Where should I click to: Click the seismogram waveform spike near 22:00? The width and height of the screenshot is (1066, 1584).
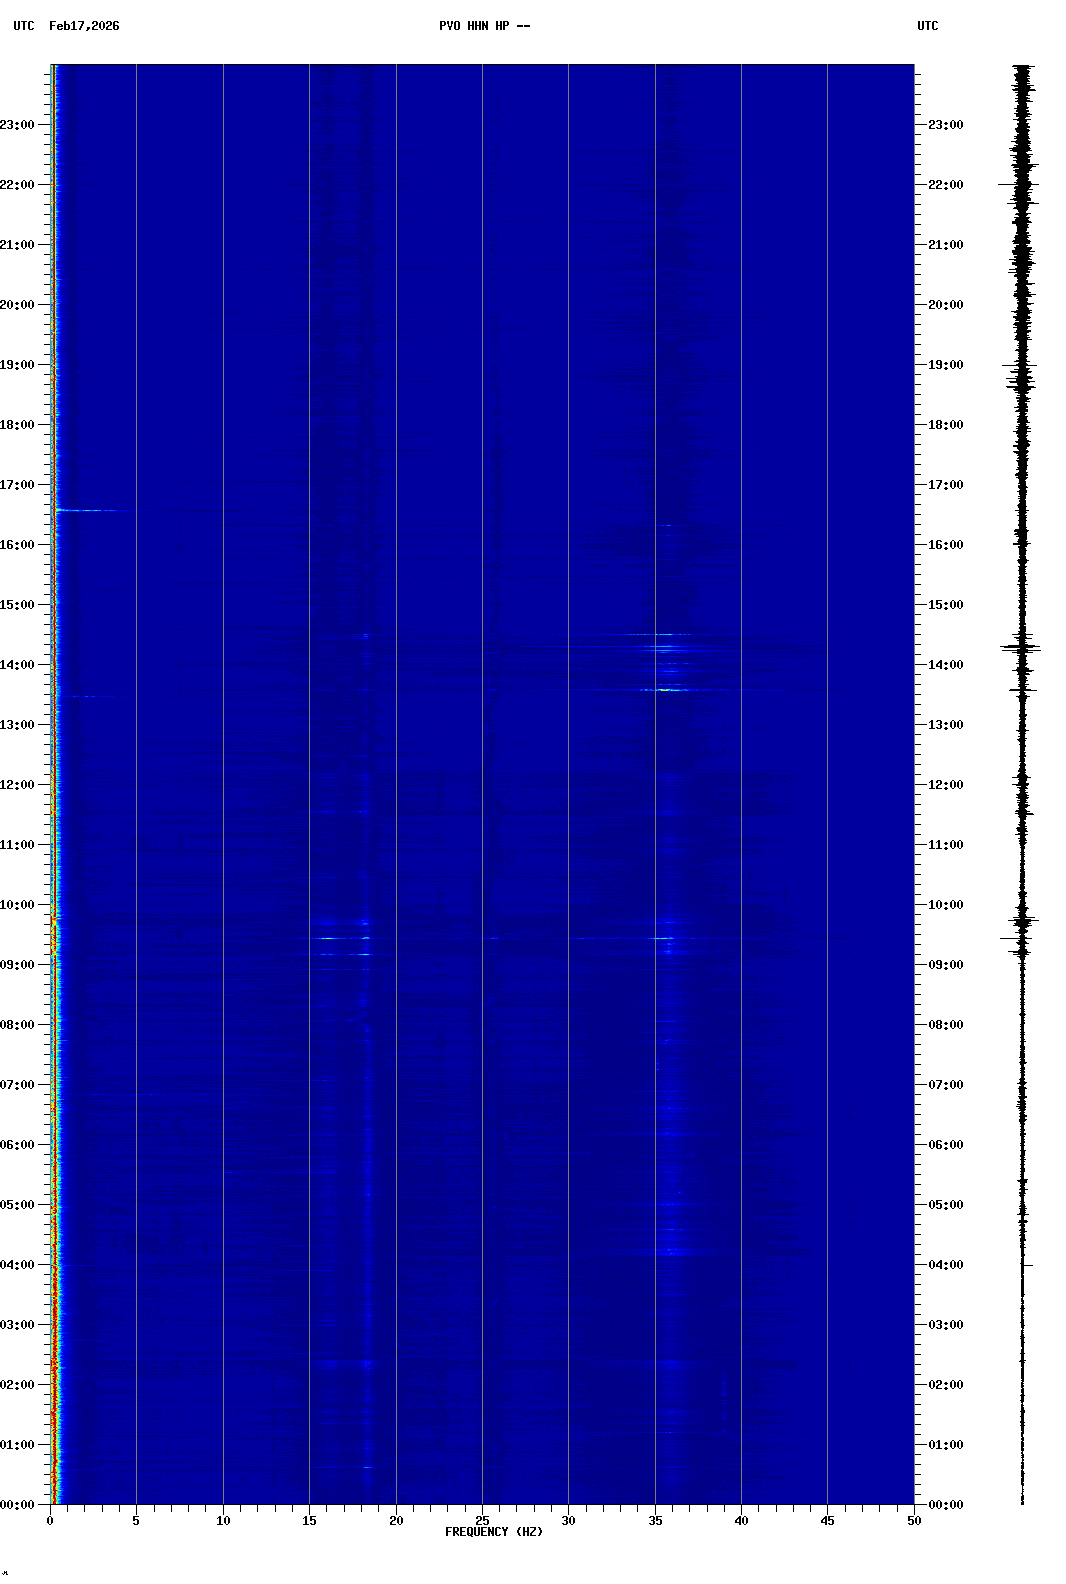[1021, 185]
